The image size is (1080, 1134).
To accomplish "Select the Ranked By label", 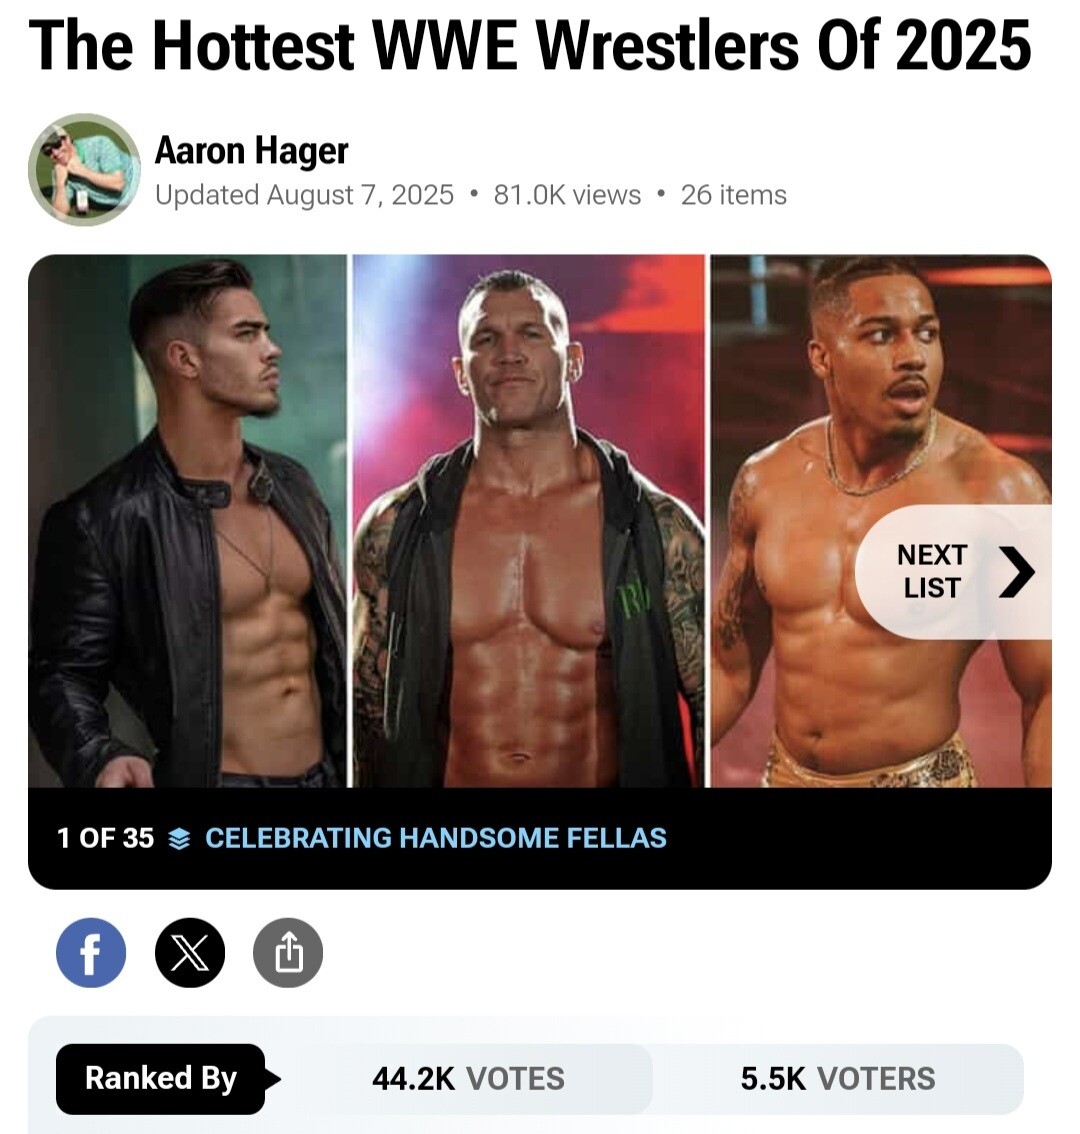I will coord(160,1078).
